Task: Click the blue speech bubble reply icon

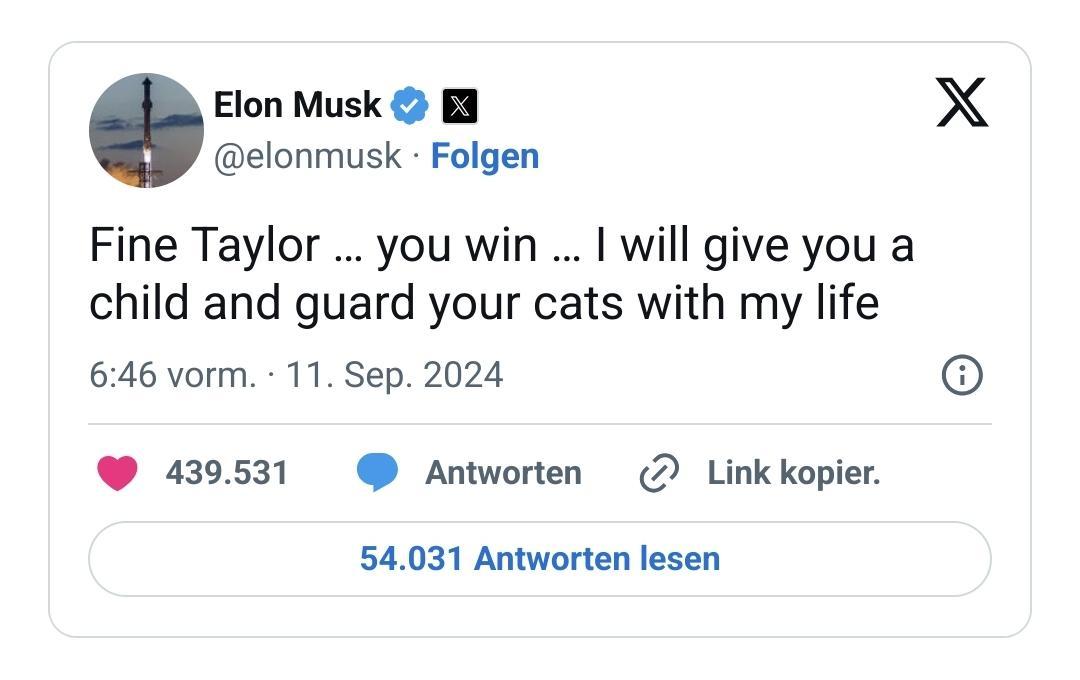Action: 377,473
